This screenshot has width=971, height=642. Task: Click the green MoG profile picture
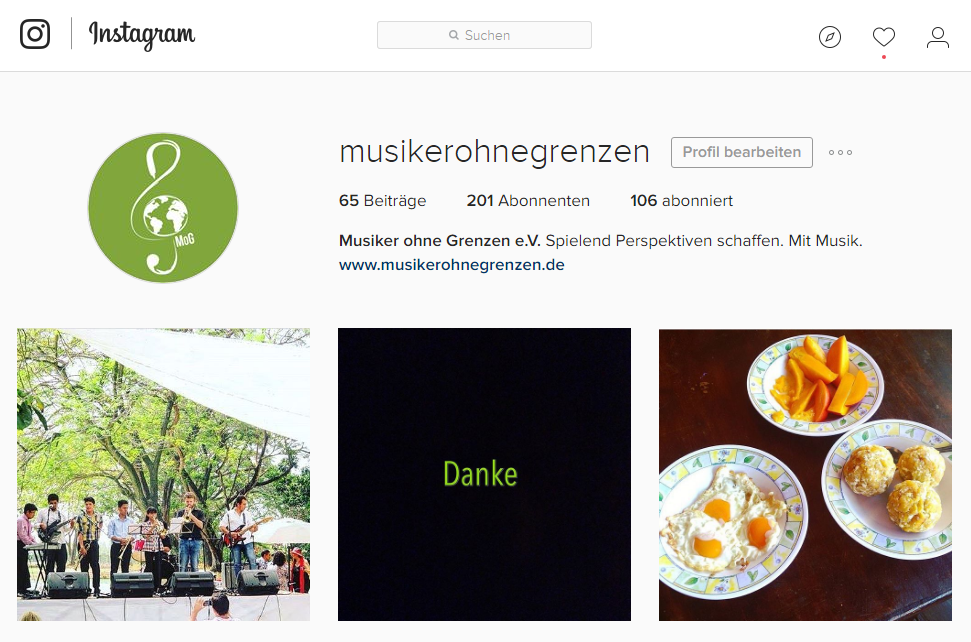[x=163, y=208]
